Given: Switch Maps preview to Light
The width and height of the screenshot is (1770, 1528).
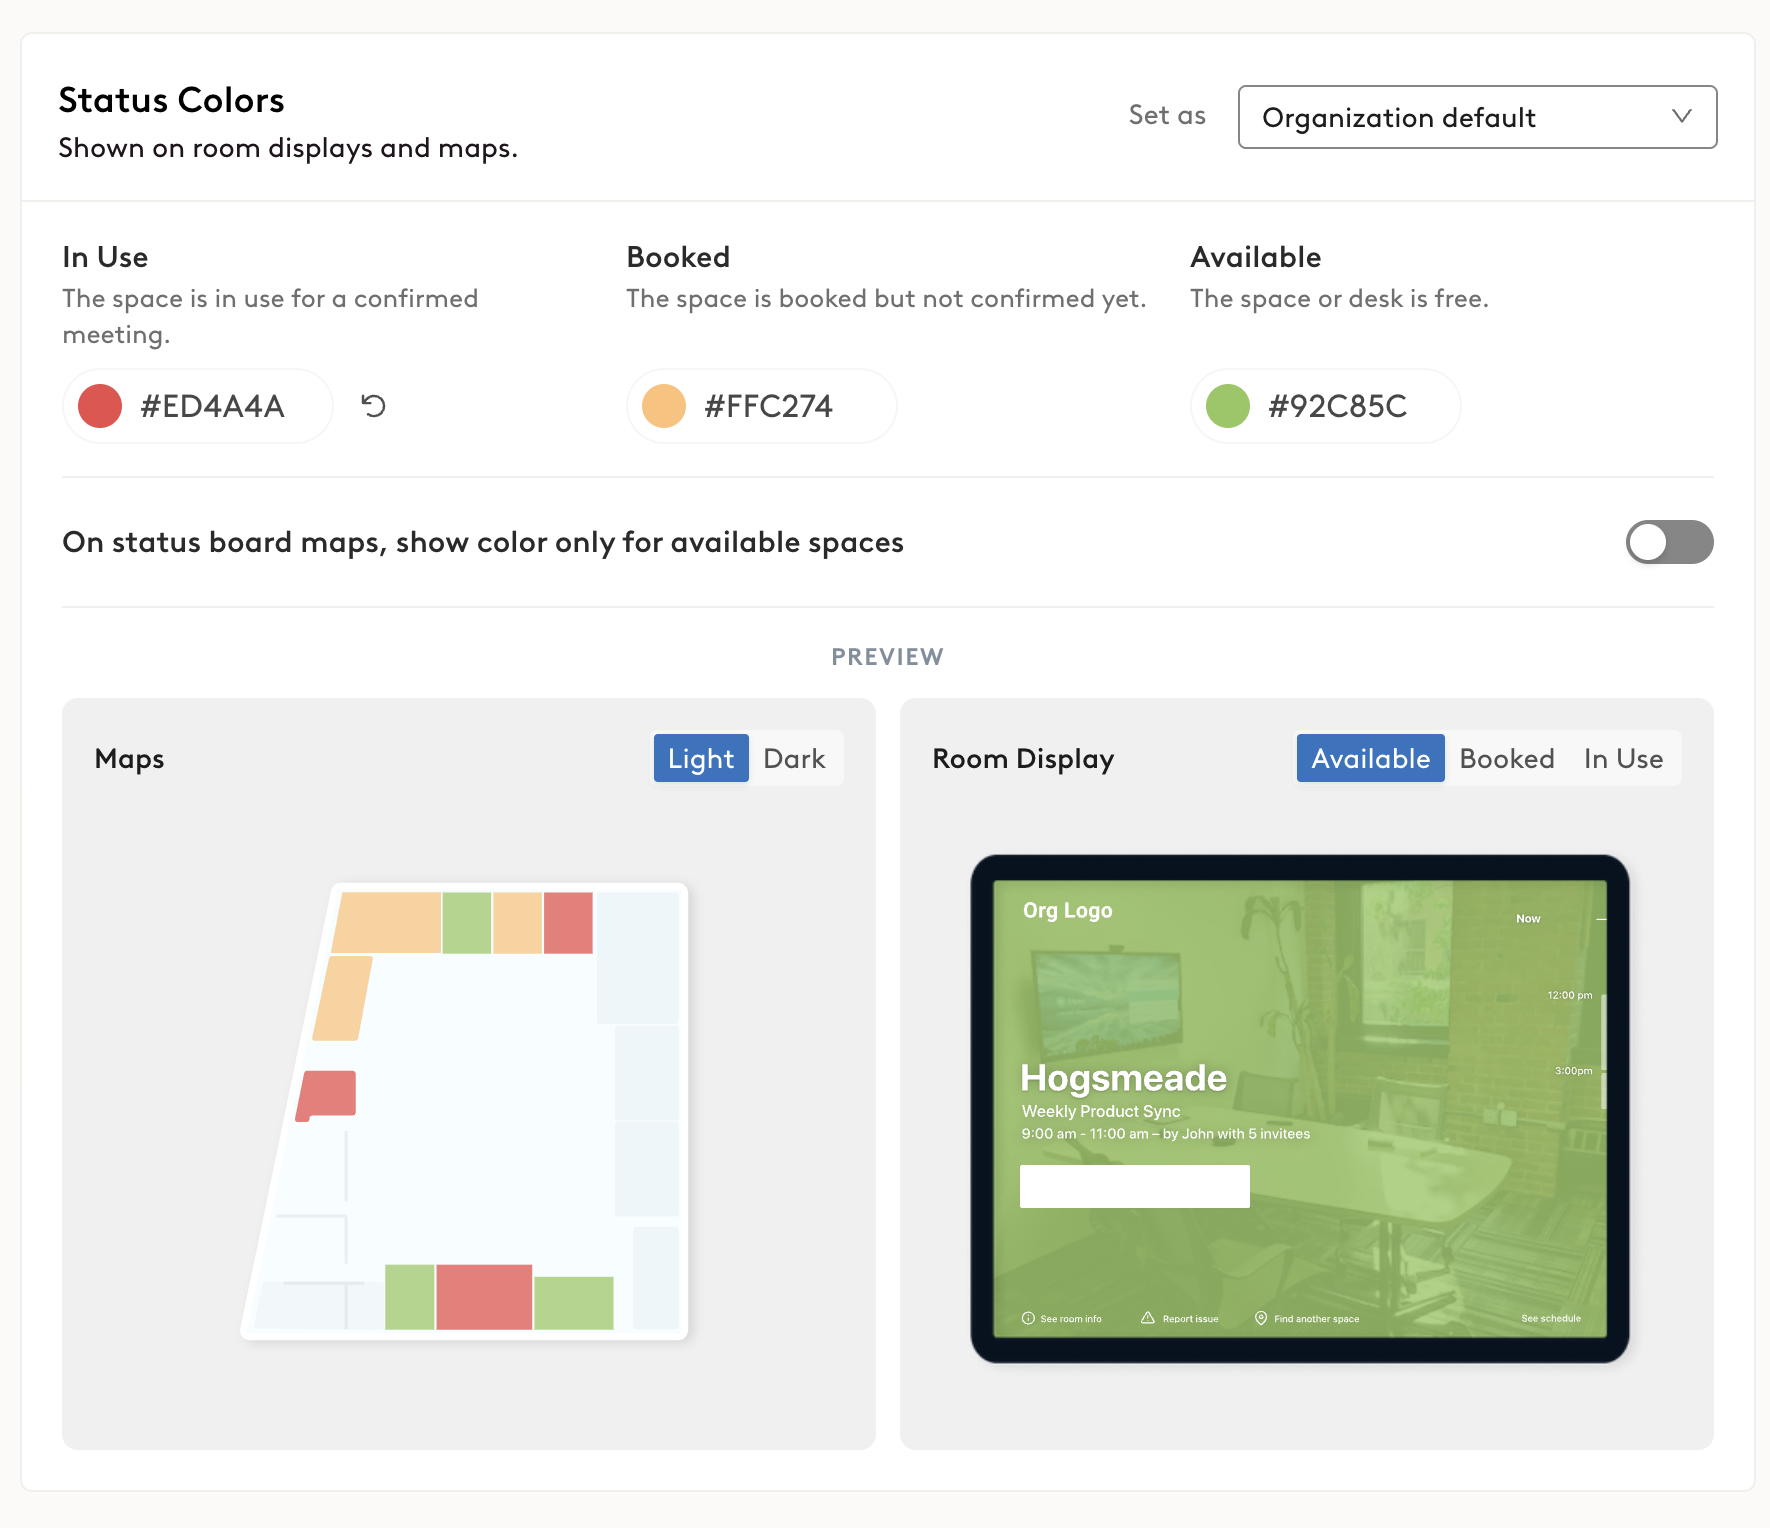Looking at the screenshot, I should click(x=701, y=758).
